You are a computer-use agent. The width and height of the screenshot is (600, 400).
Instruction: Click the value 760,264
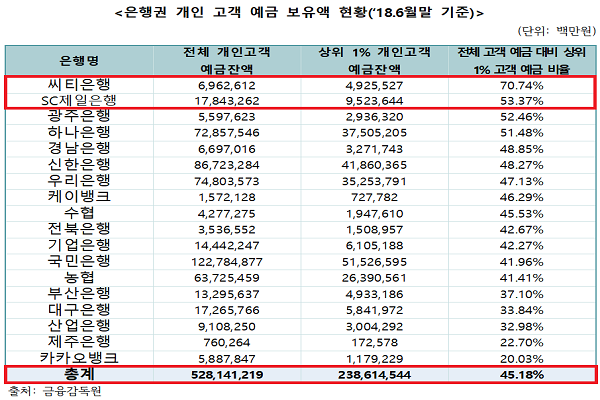227,342
